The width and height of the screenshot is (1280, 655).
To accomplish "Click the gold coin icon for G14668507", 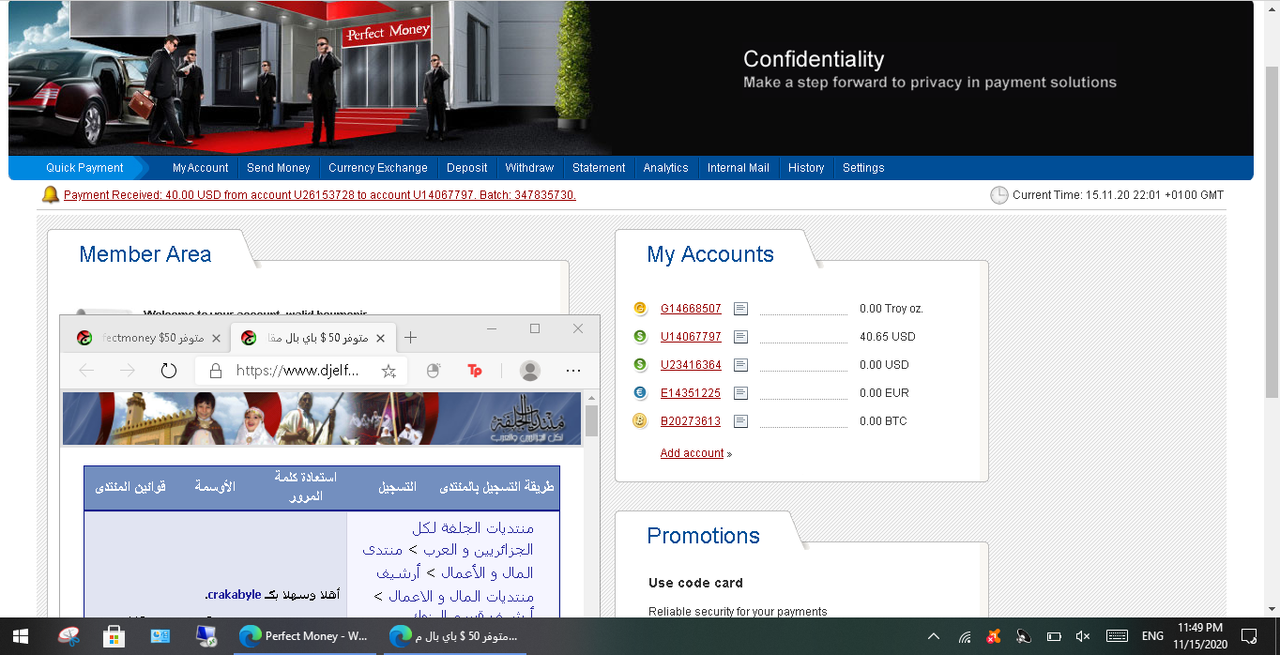I will (640, 309).
